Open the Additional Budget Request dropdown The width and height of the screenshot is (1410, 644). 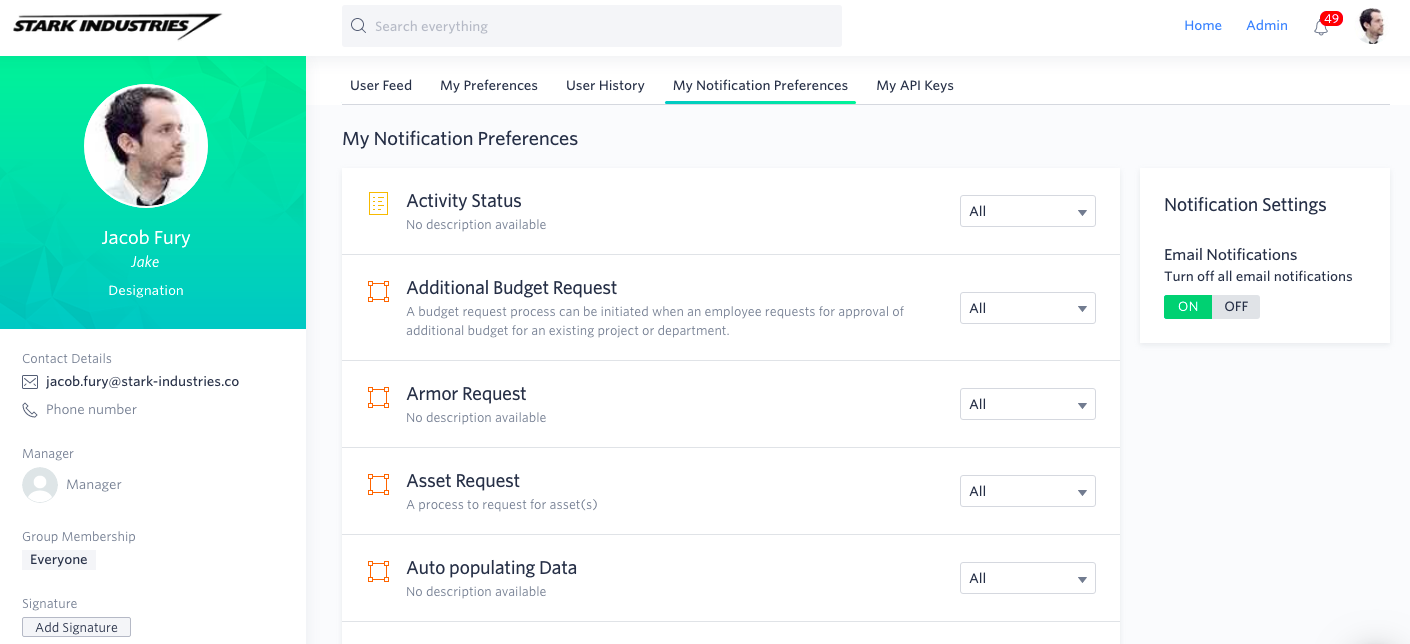point(1028,308)
